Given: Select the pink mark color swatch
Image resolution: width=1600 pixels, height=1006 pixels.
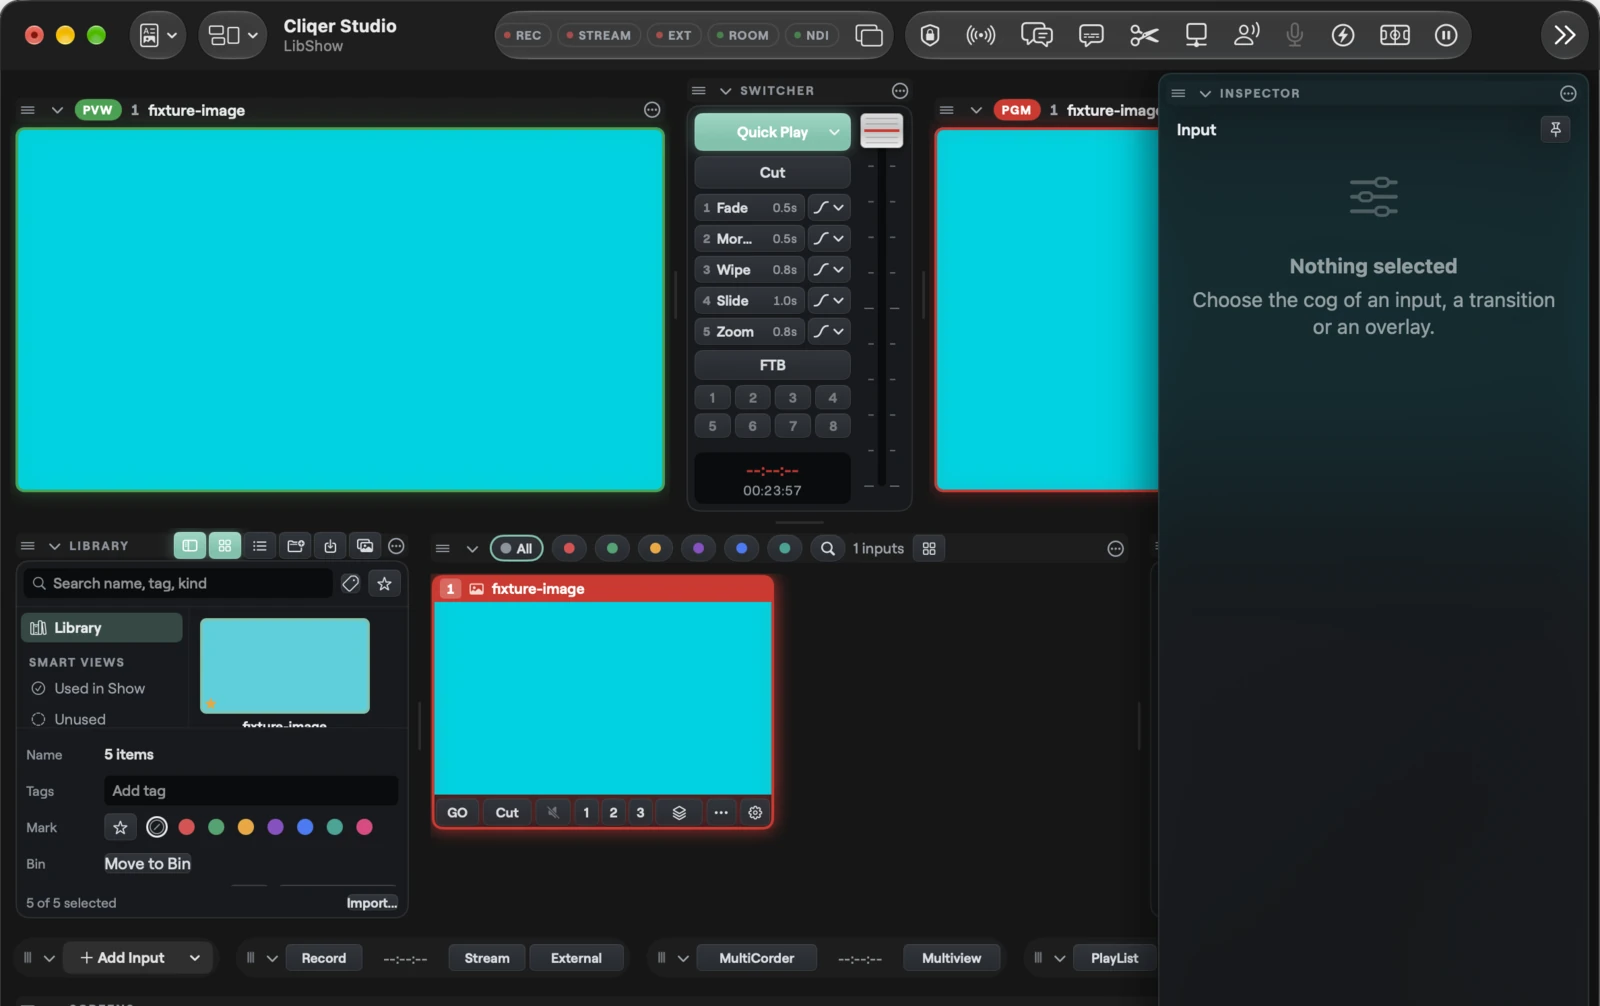Looking at the screenshot, I should point(364,827).
